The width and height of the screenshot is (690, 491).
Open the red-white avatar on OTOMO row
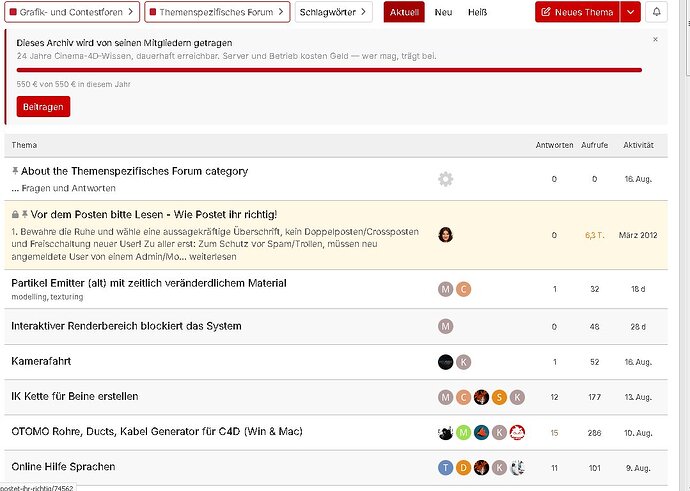517,433
